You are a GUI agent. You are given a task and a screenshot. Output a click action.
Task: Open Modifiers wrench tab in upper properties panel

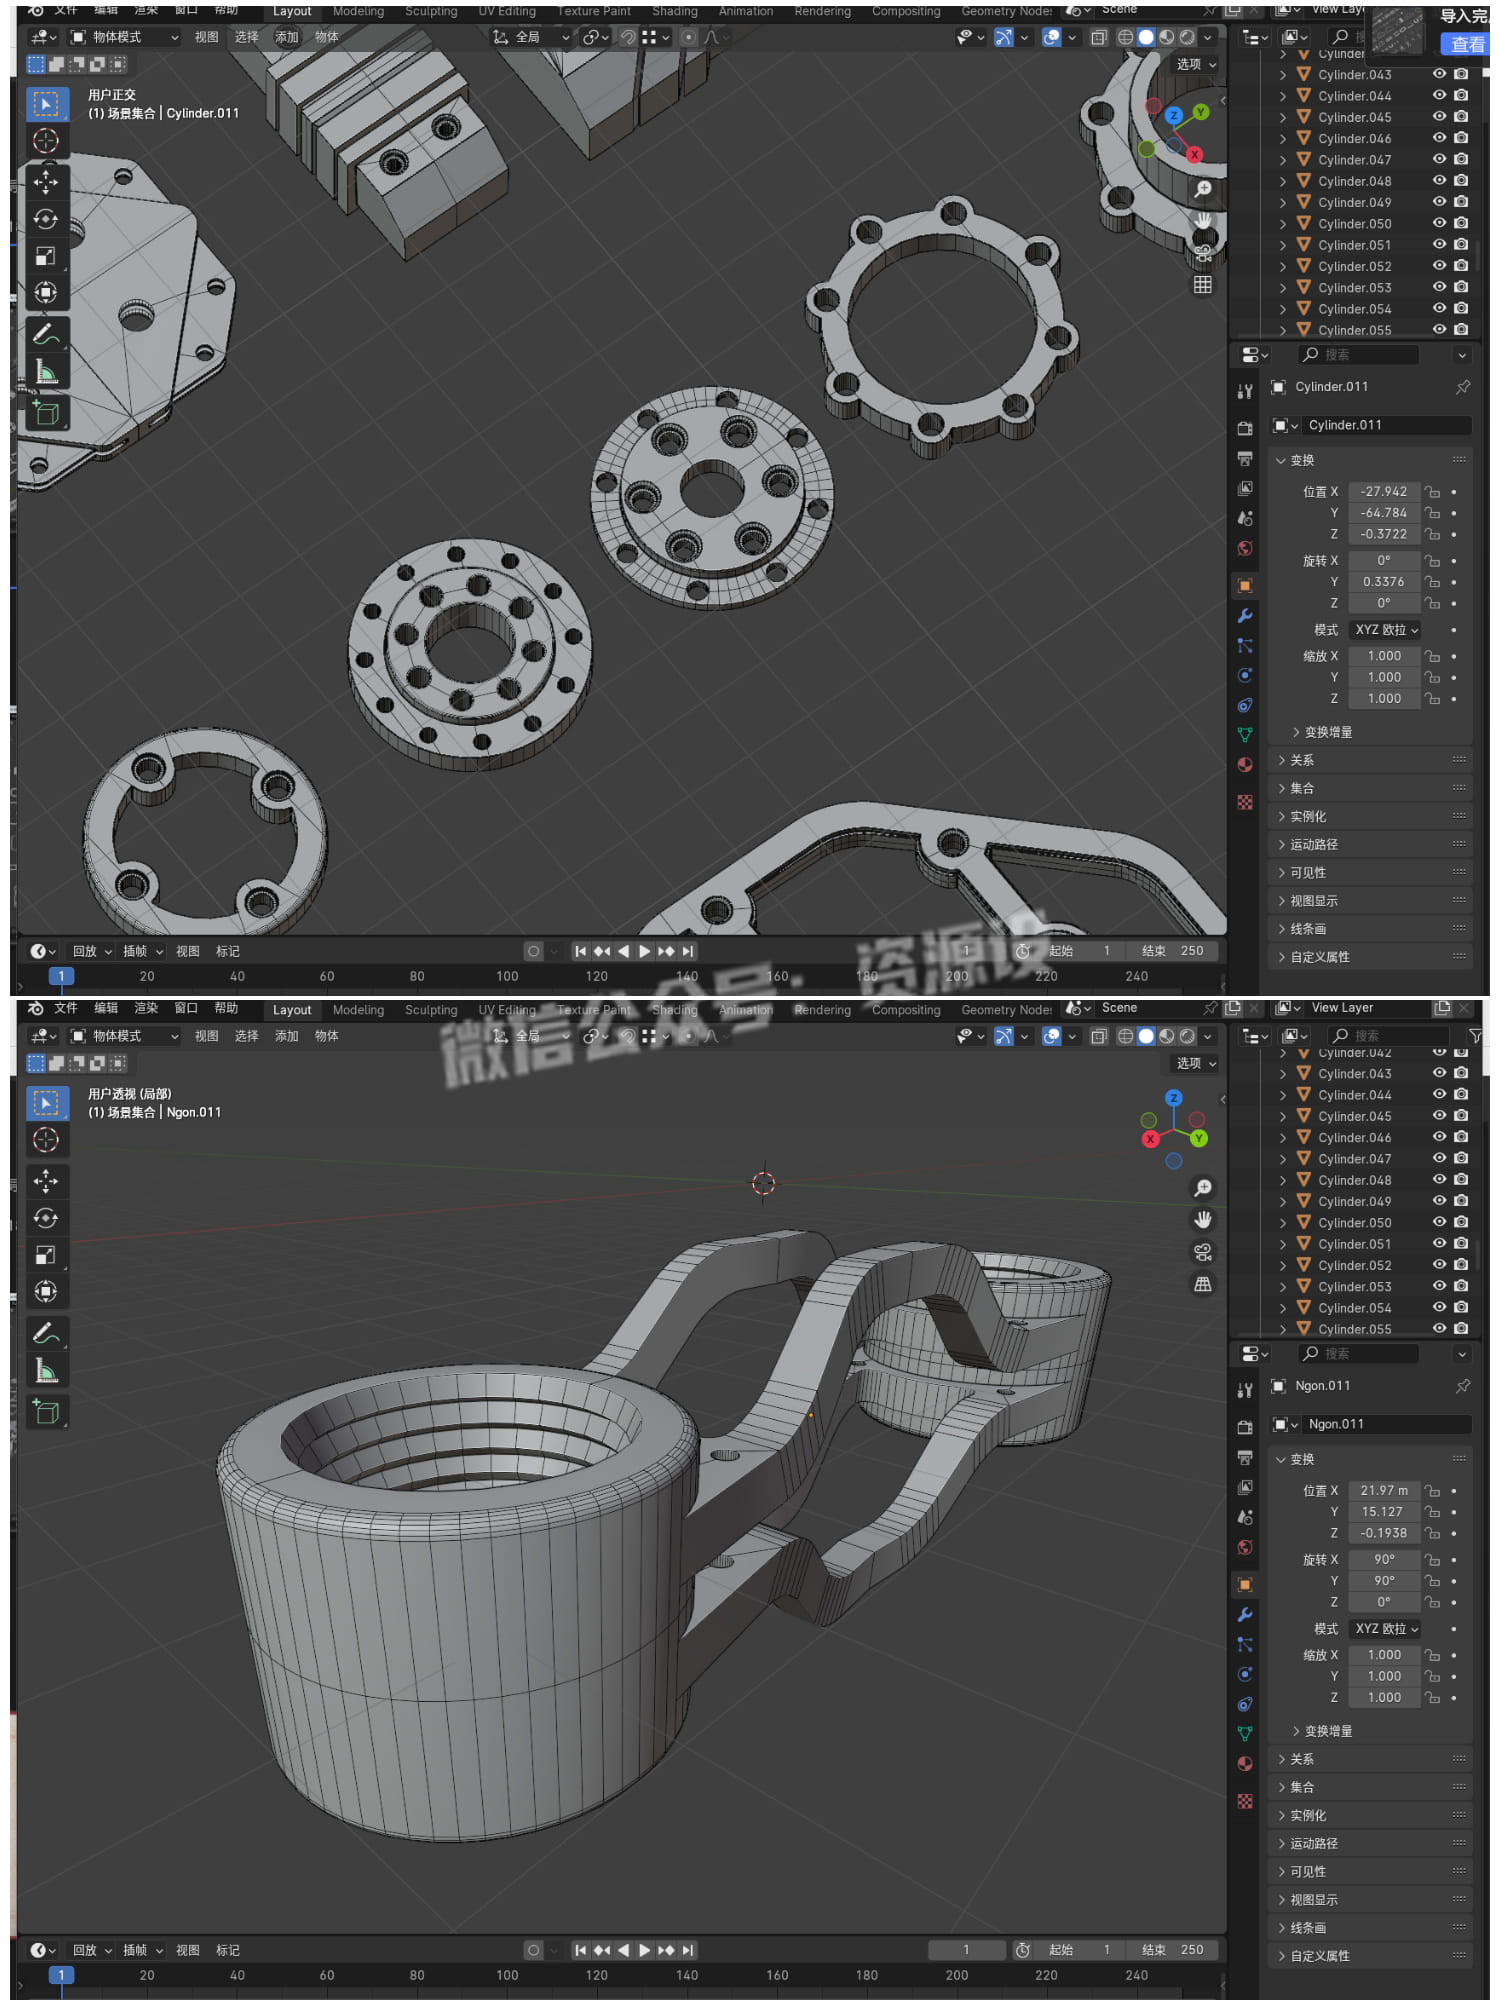click(1245, 616)
